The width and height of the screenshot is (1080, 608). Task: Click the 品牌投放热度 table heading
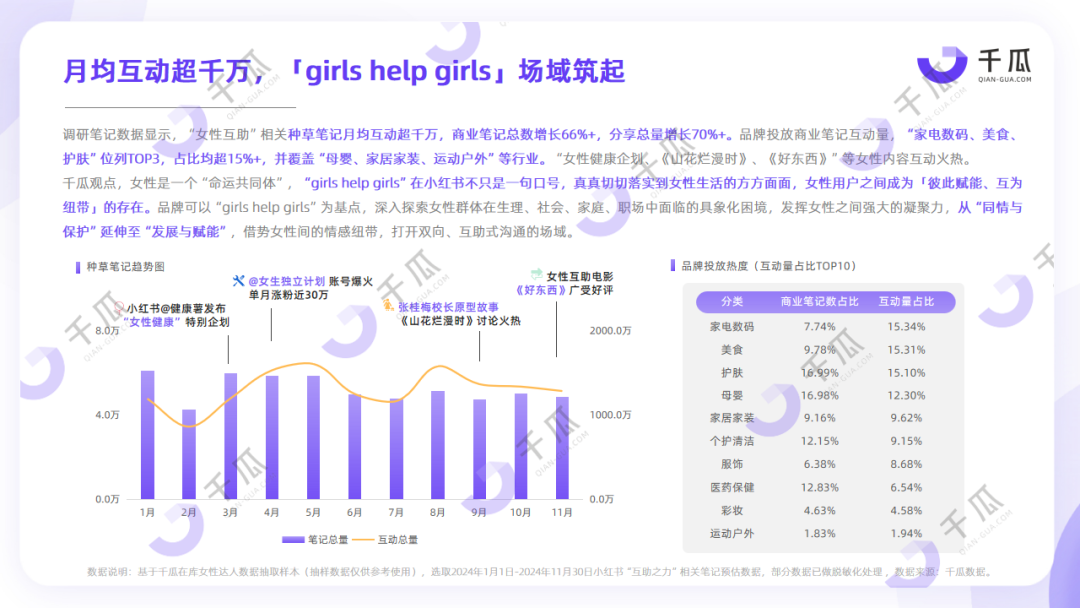point(769,266)
